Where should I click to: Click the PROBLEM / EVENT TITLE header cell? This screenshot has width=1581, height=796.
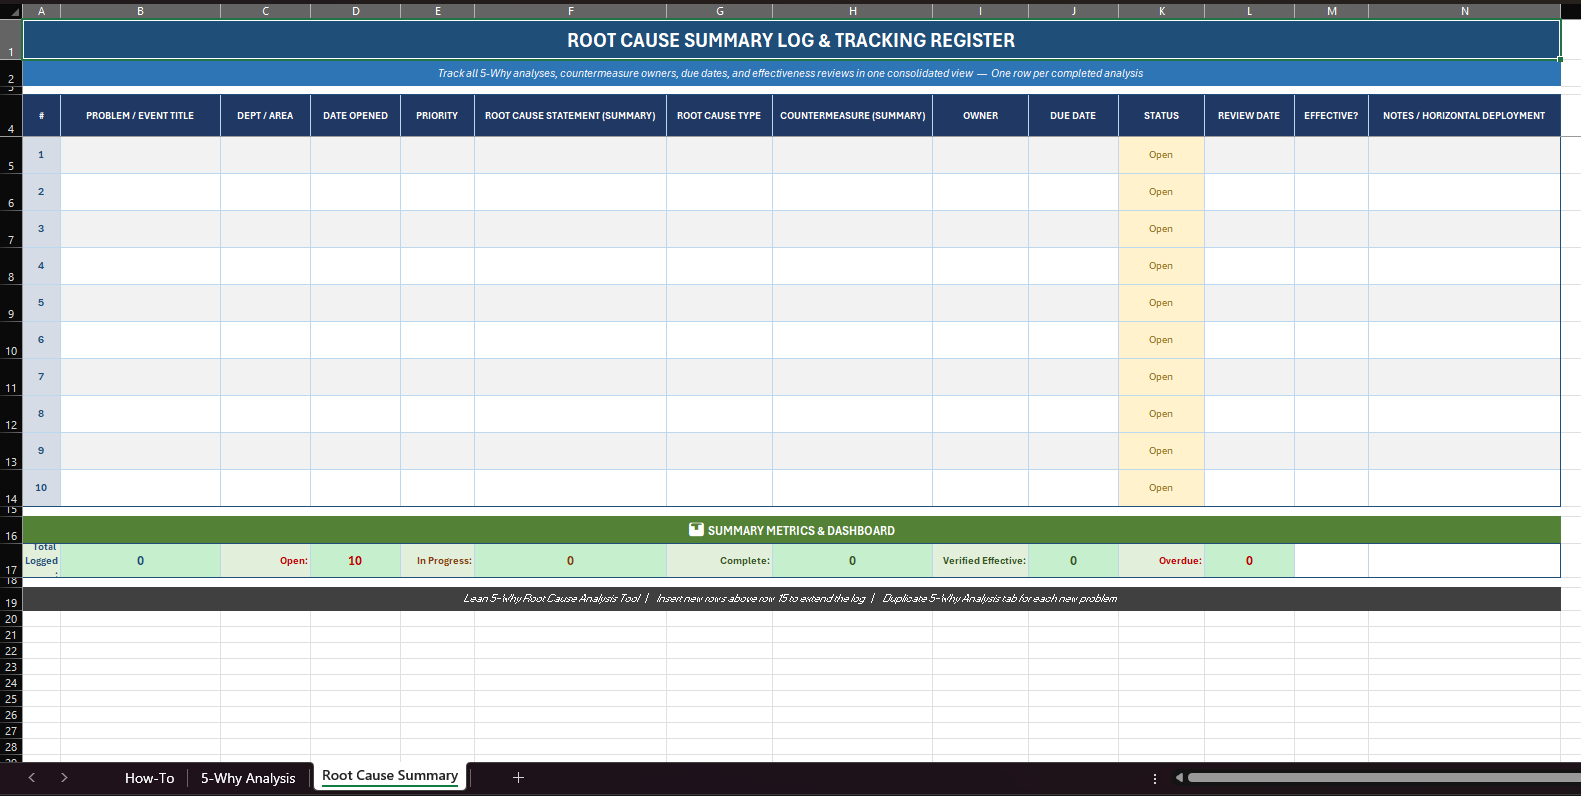140,116
